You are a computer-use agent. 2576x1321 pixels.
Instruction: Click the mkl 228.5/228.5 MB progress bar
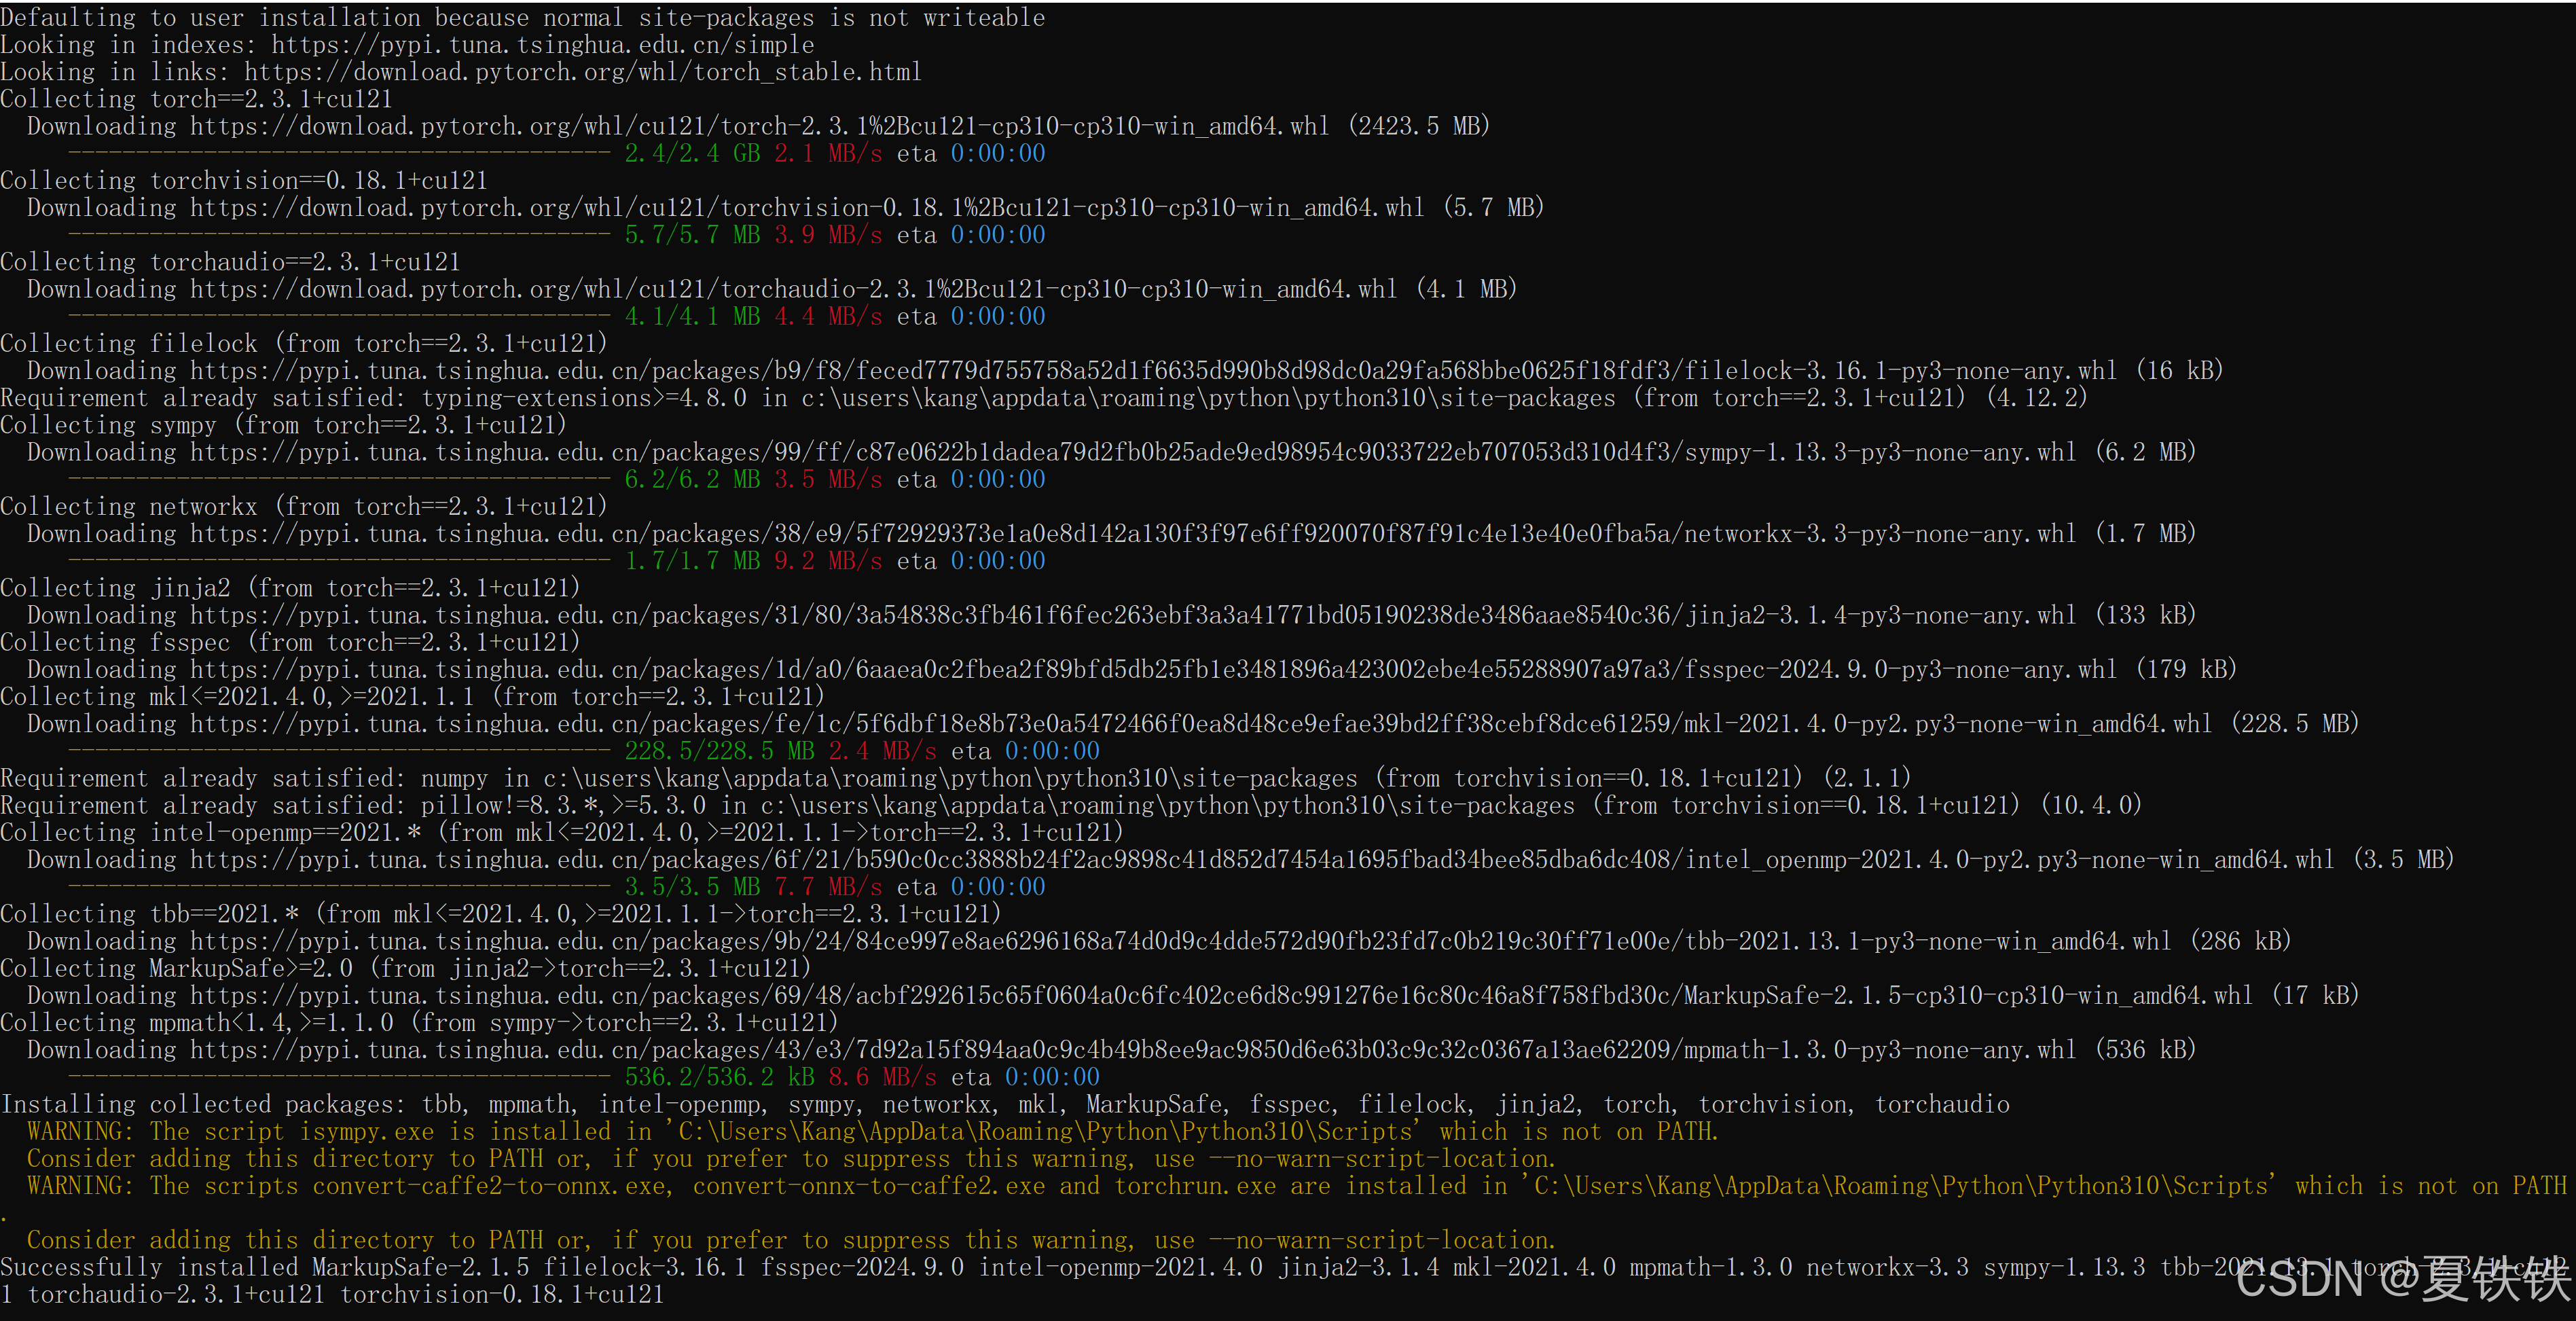tap(338, 751)
